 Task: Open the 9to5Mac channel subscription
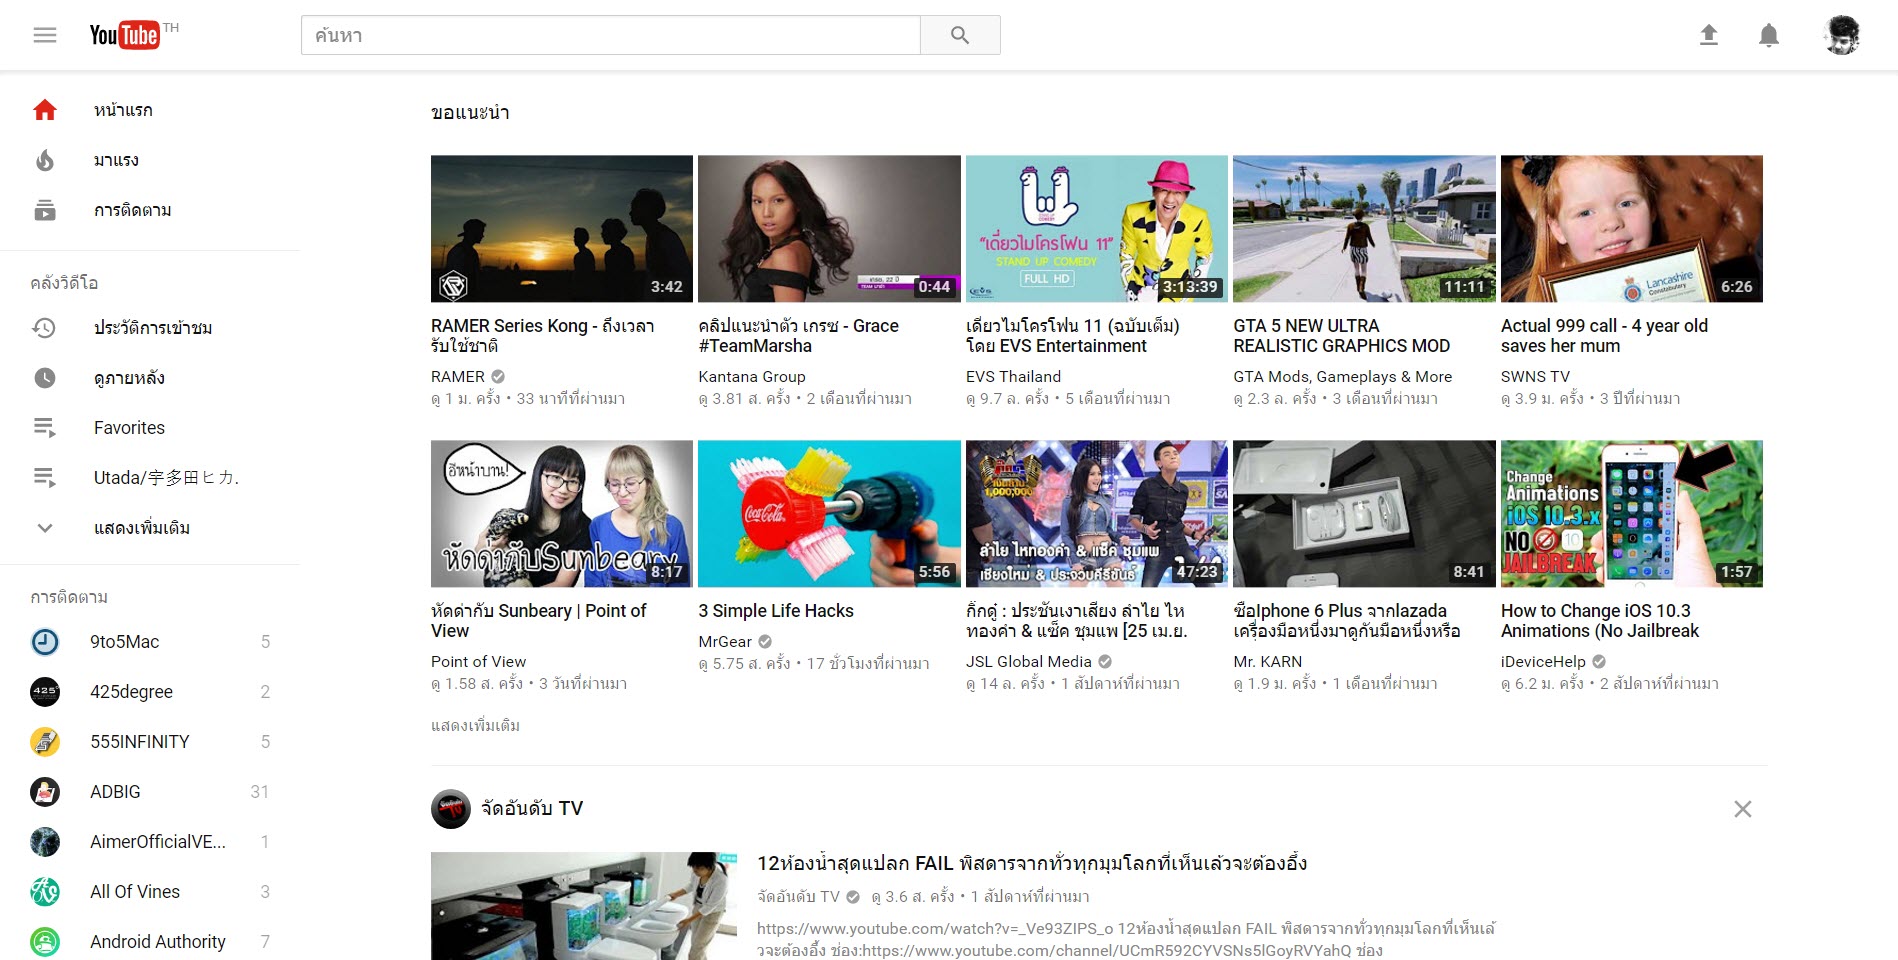(x=124, y=642)
